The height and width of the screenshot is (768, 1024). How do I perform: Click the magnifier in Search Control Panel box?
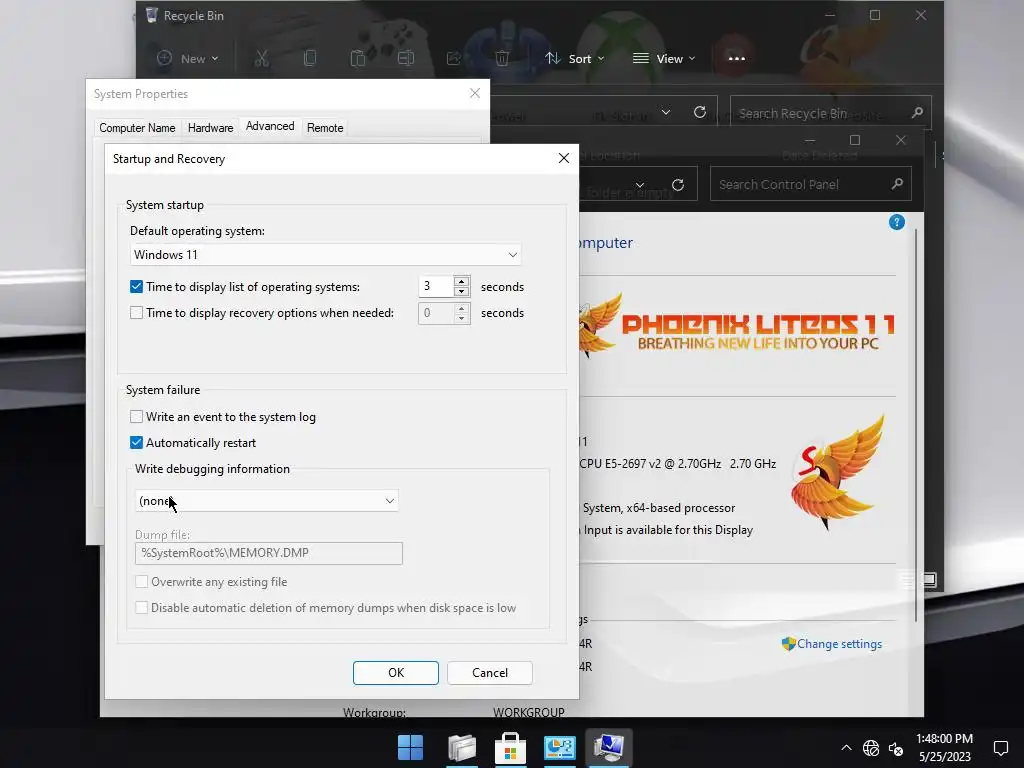[x=897, y=184]
